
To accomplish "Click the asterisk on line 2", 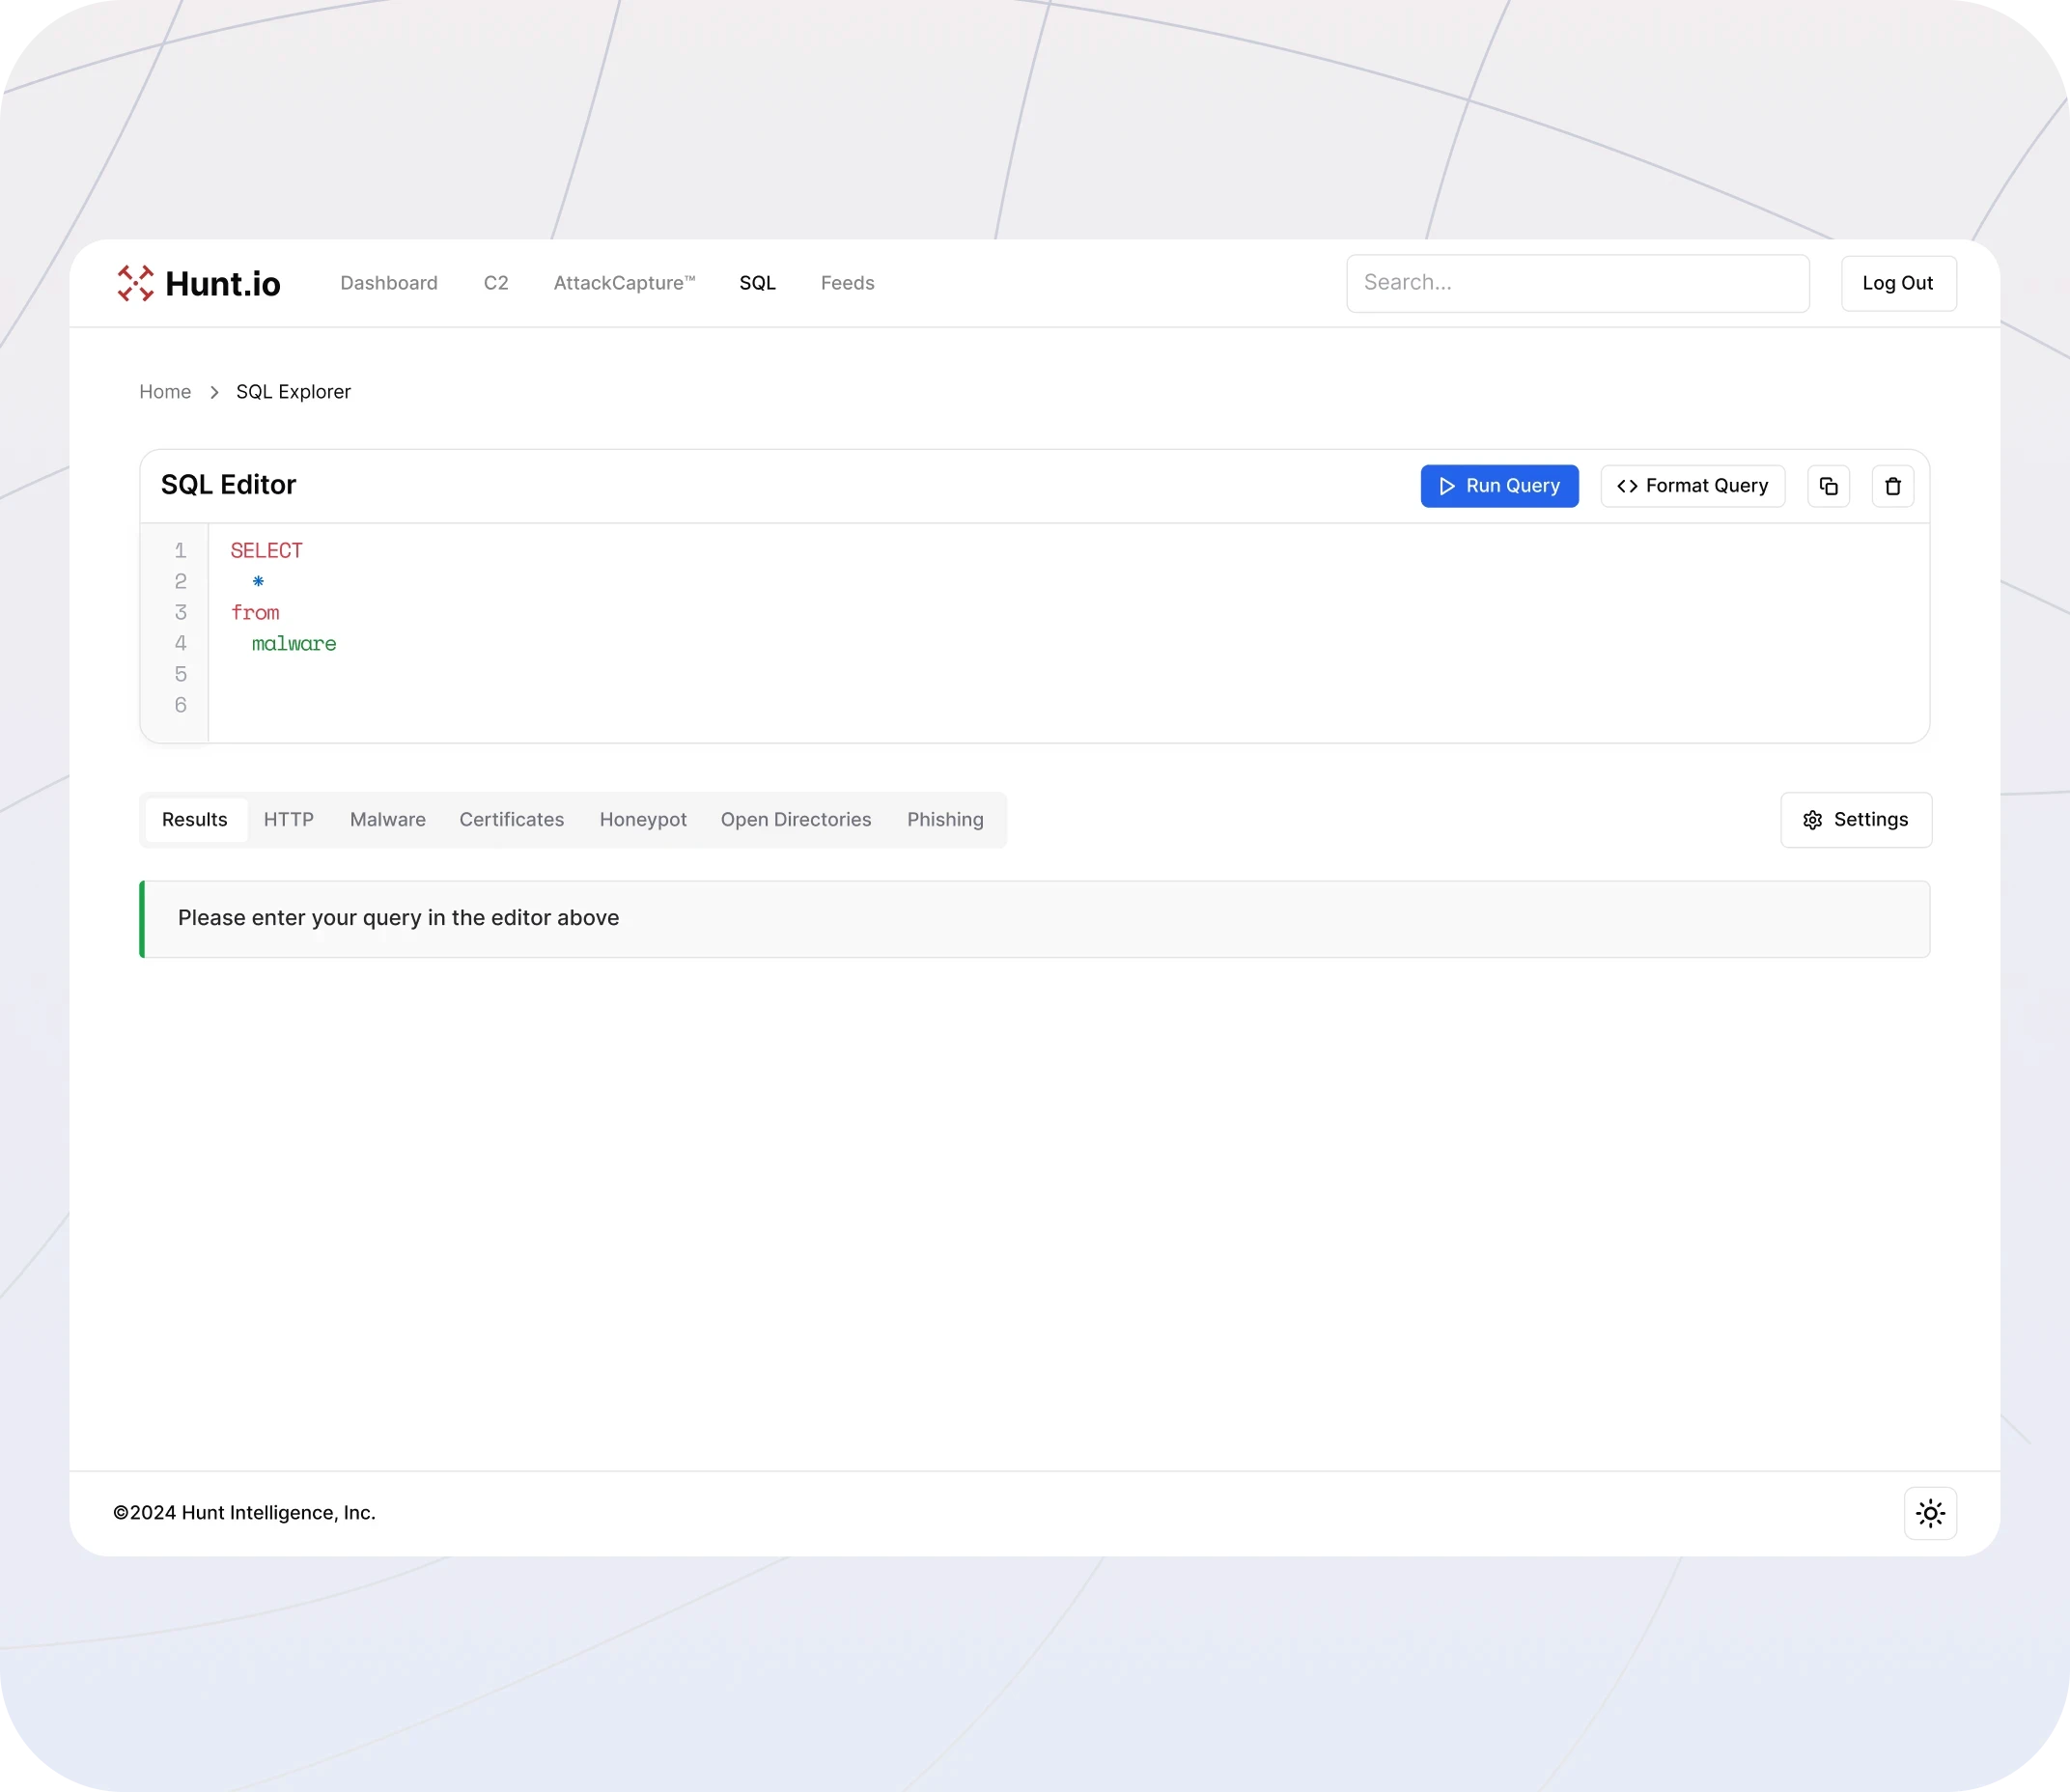I will click(x=258, y=581).
